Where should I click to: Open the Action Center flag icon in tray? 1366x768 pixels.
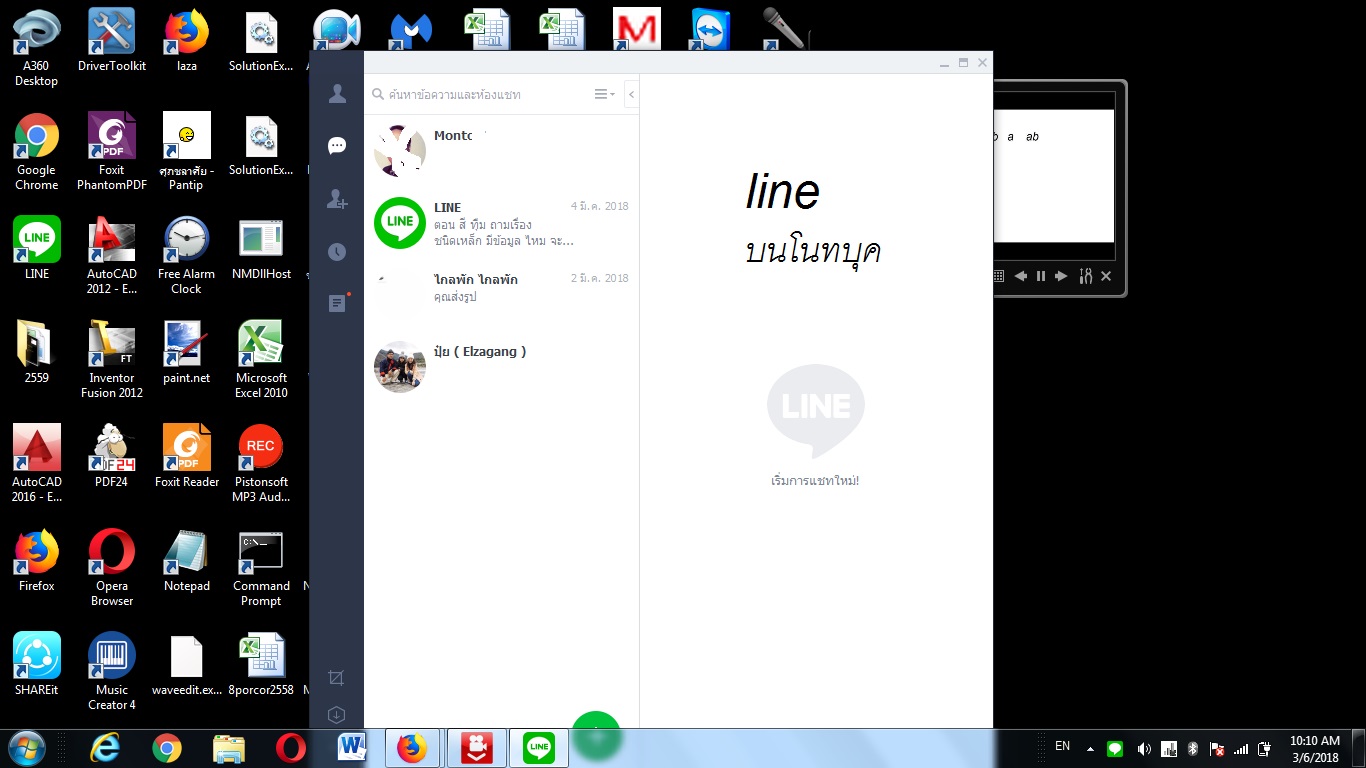point(1217,749)
